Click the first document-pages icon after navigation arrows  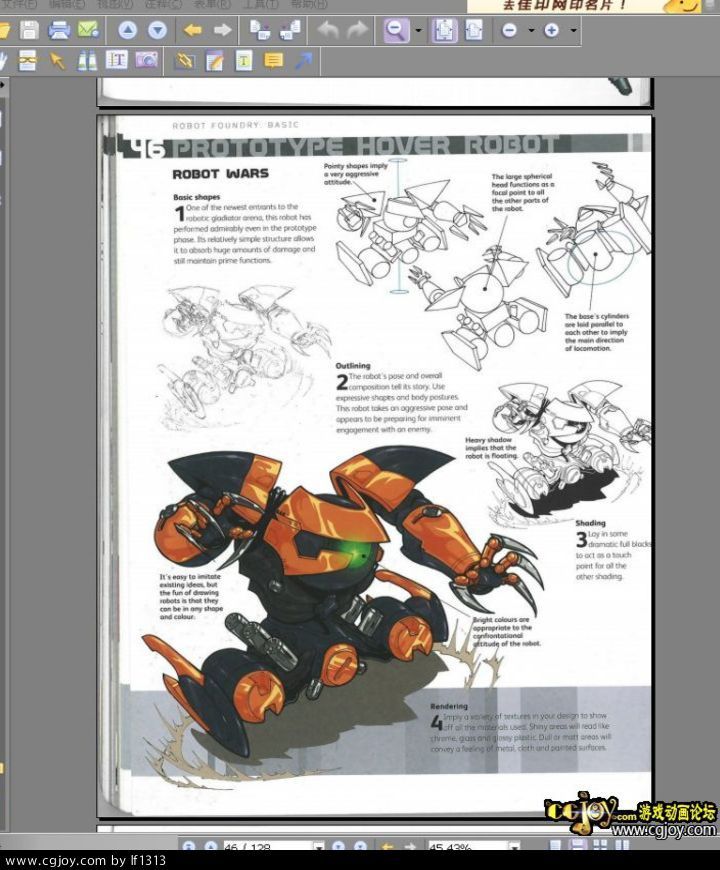pos(260,30)
